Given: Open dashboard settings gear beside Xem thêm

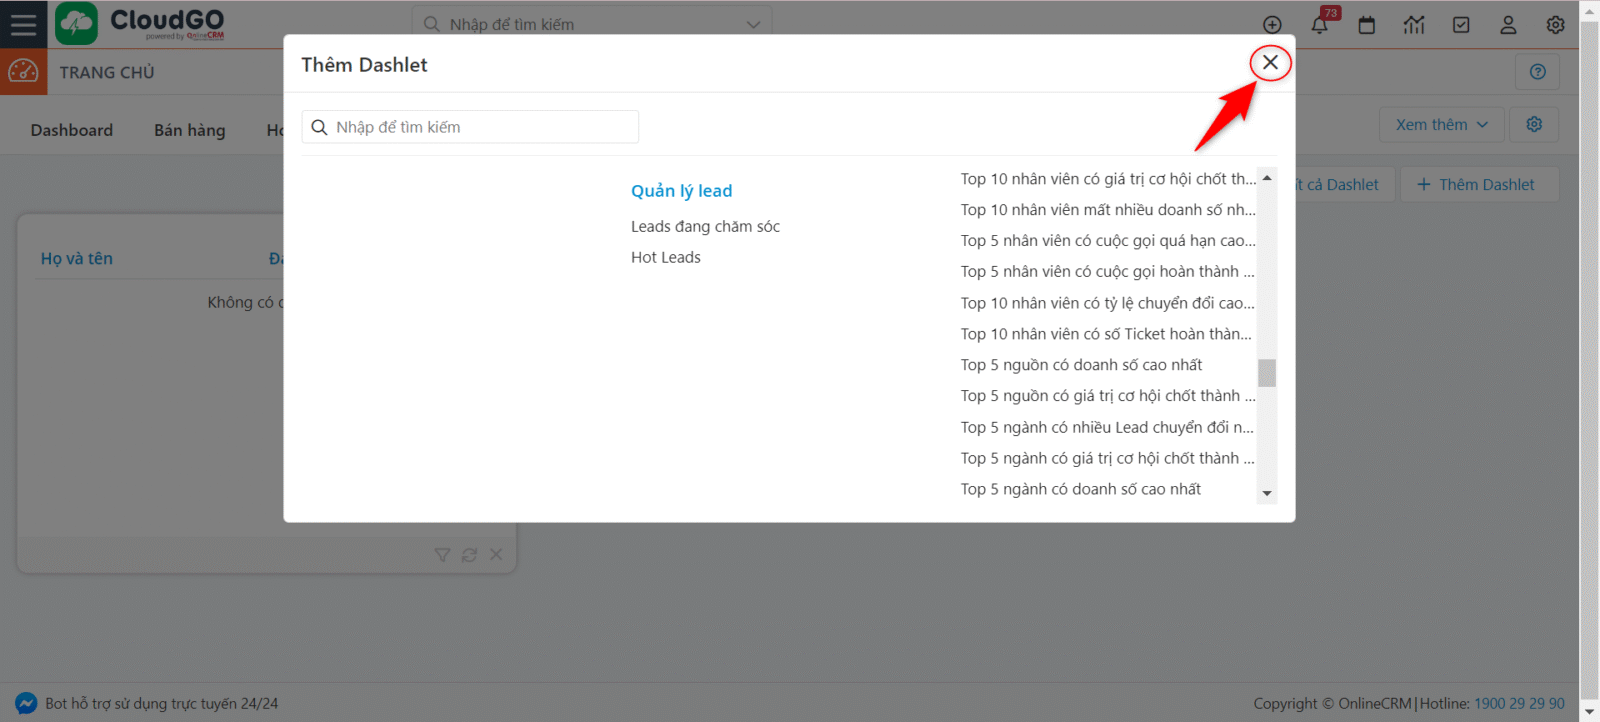Looking at the screenshot, I should click(x=1534, y=124).
